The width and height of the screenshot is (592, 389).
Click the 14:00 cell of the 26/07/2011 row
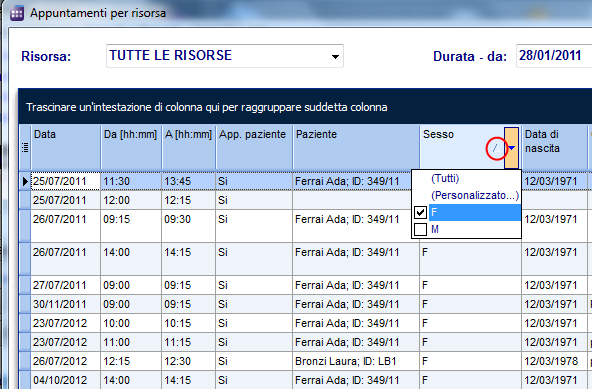coord(131,259)
